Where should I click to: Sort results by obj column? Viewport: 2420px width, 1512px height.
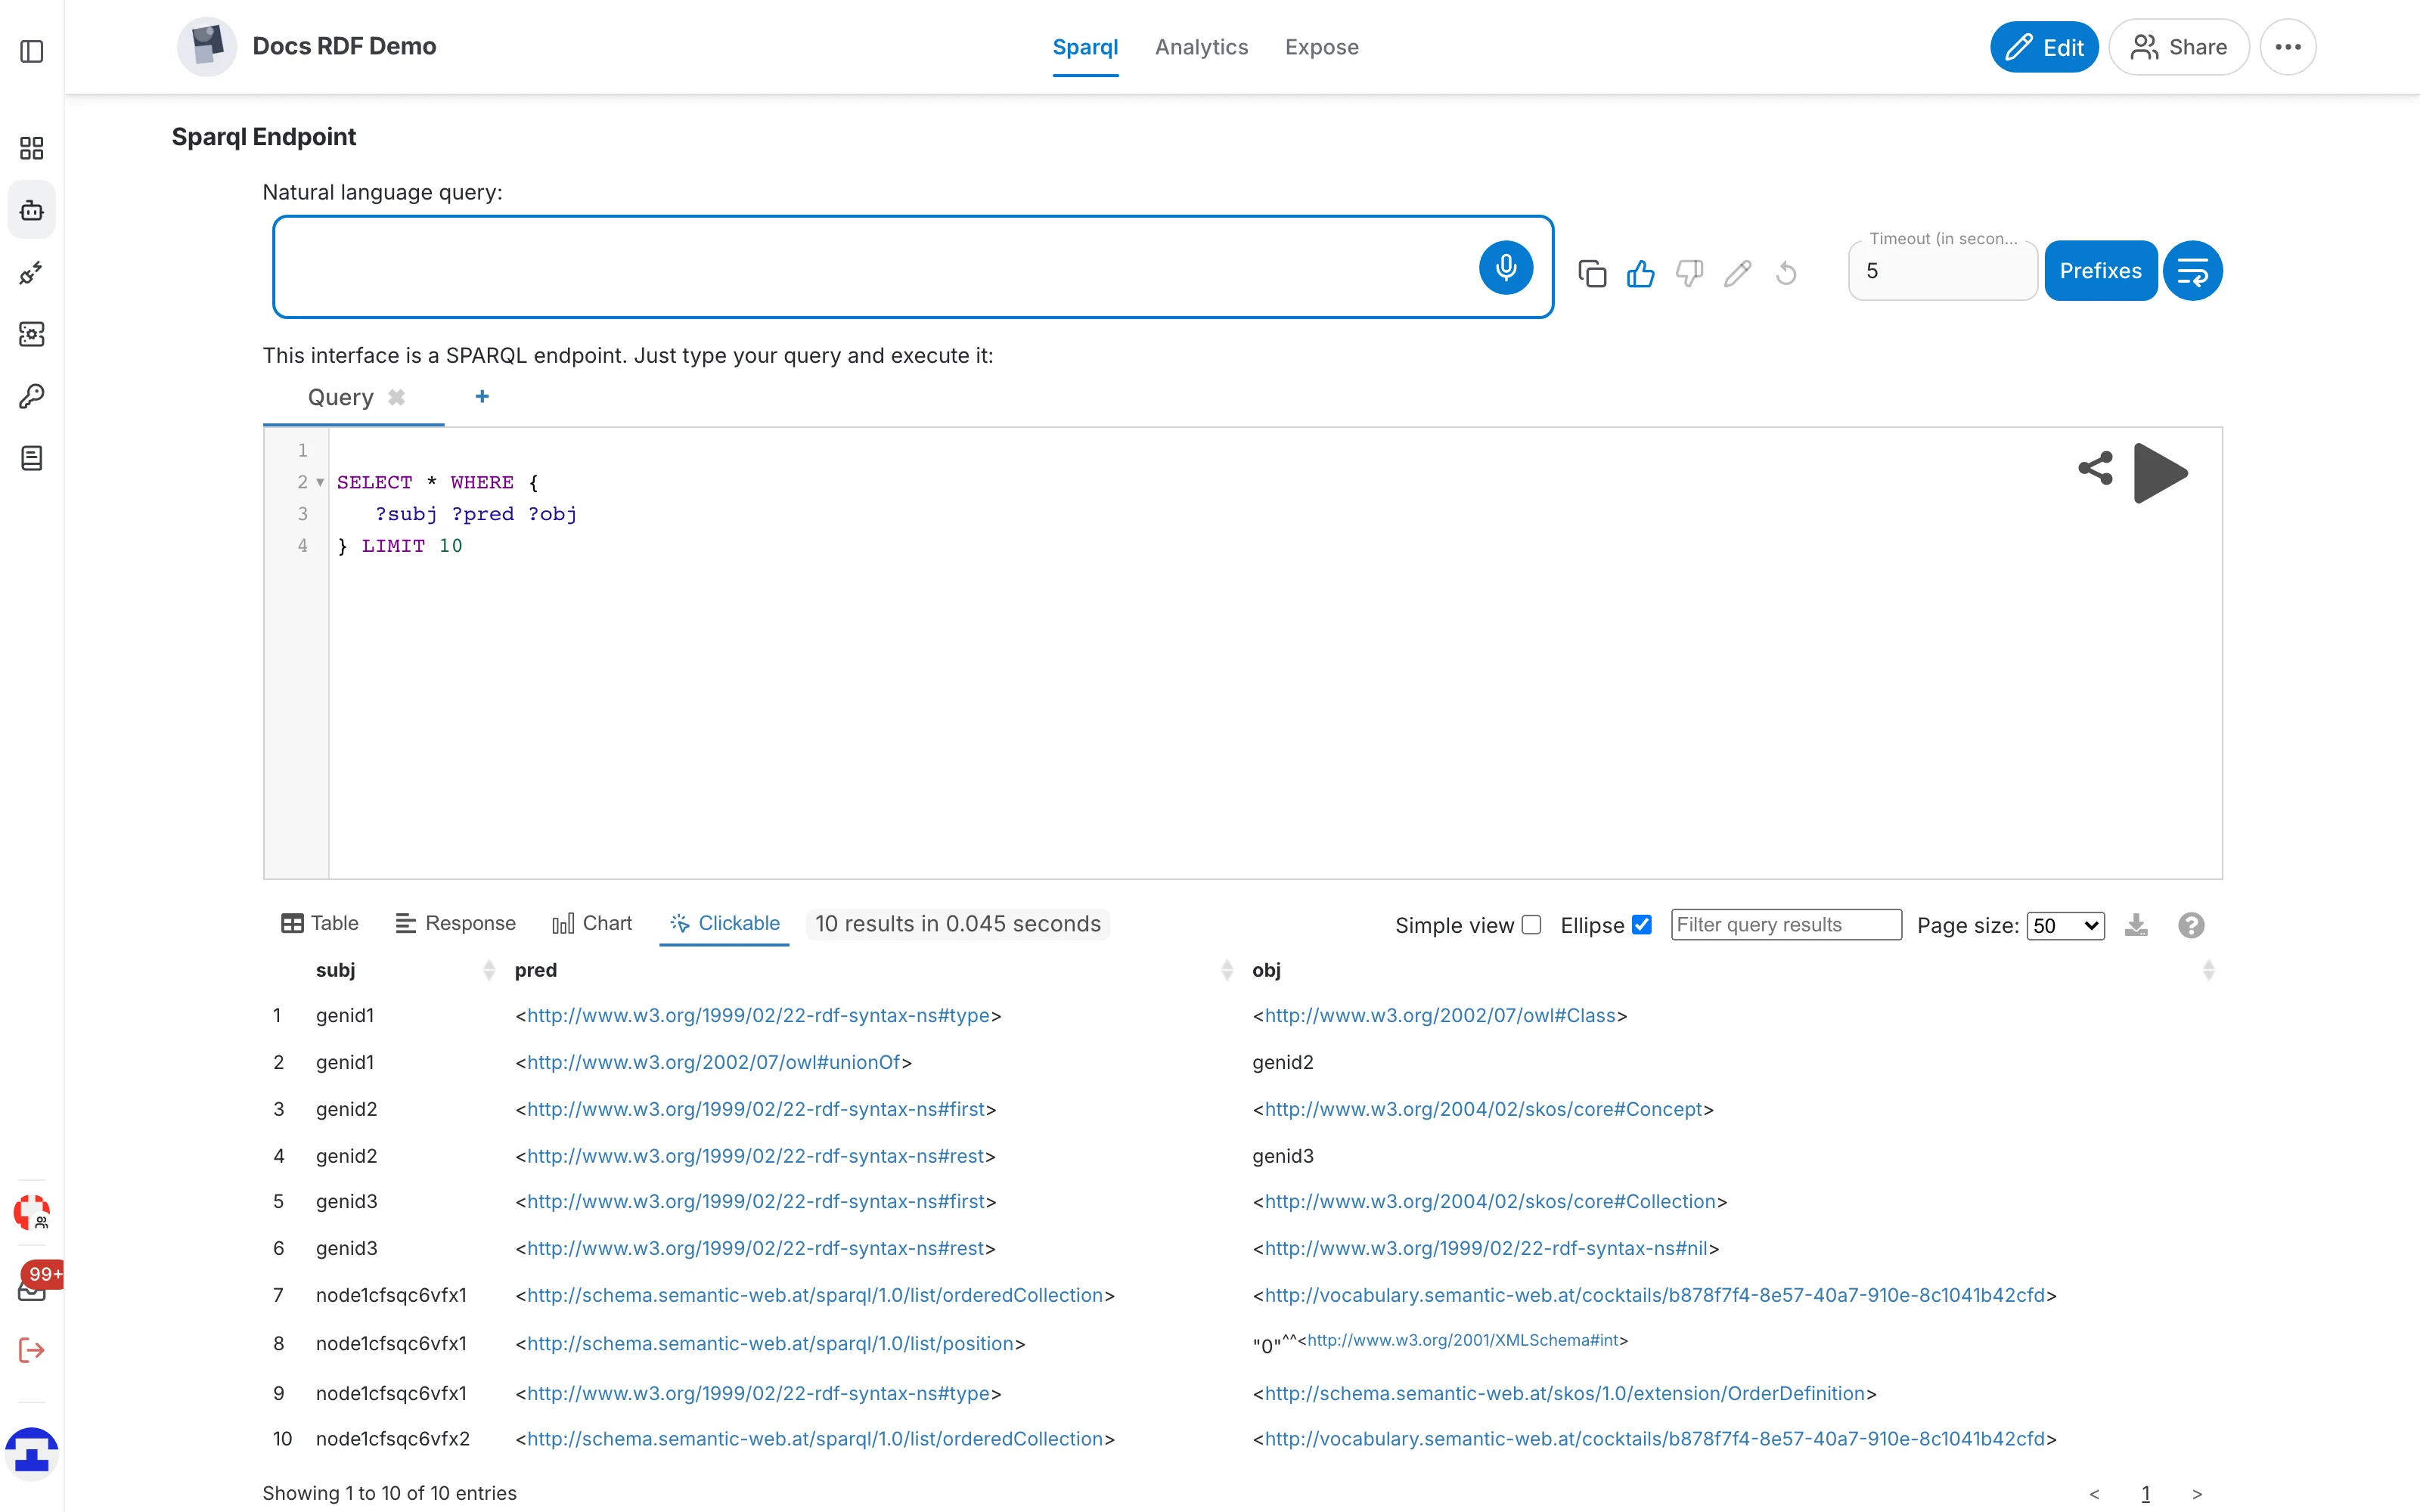click(x=2208, y=970)
